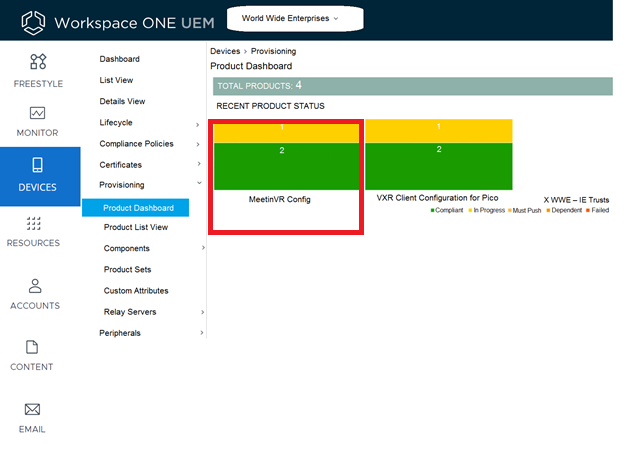Click VXR Client Configuration yellow in-progress segment
This screenshot has height=460, width=629.
point(438,131)
